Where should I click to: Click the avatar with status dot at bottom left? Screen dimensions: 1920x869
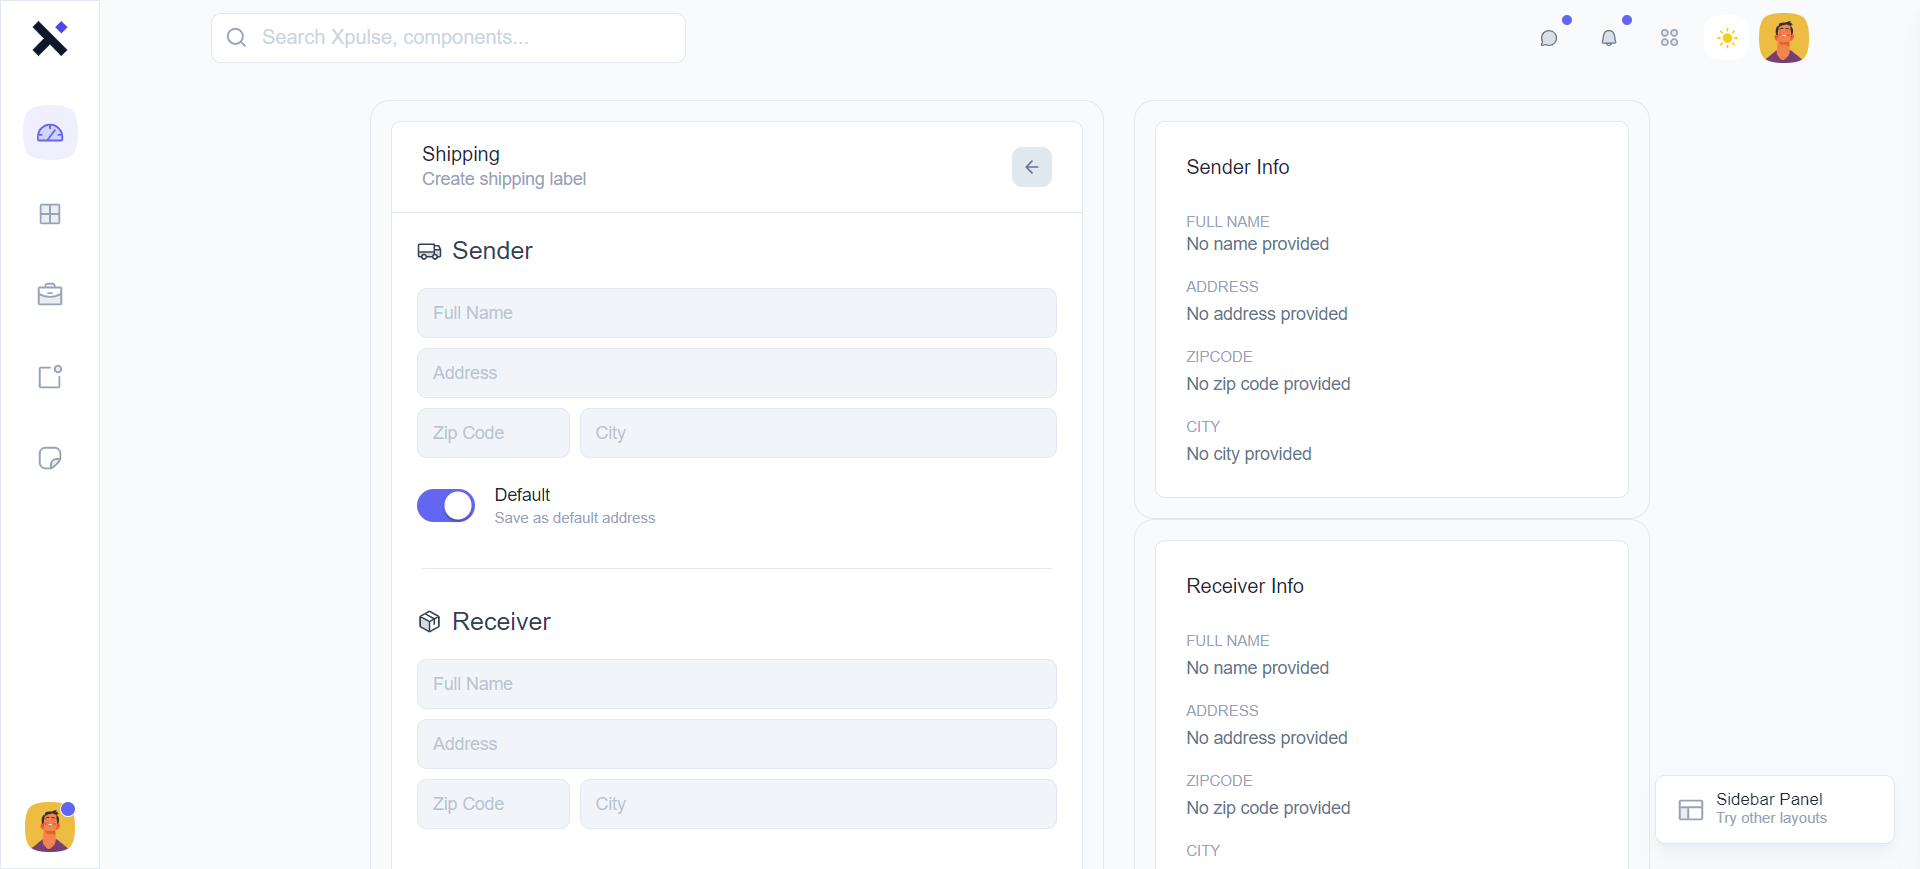(50, 827)
